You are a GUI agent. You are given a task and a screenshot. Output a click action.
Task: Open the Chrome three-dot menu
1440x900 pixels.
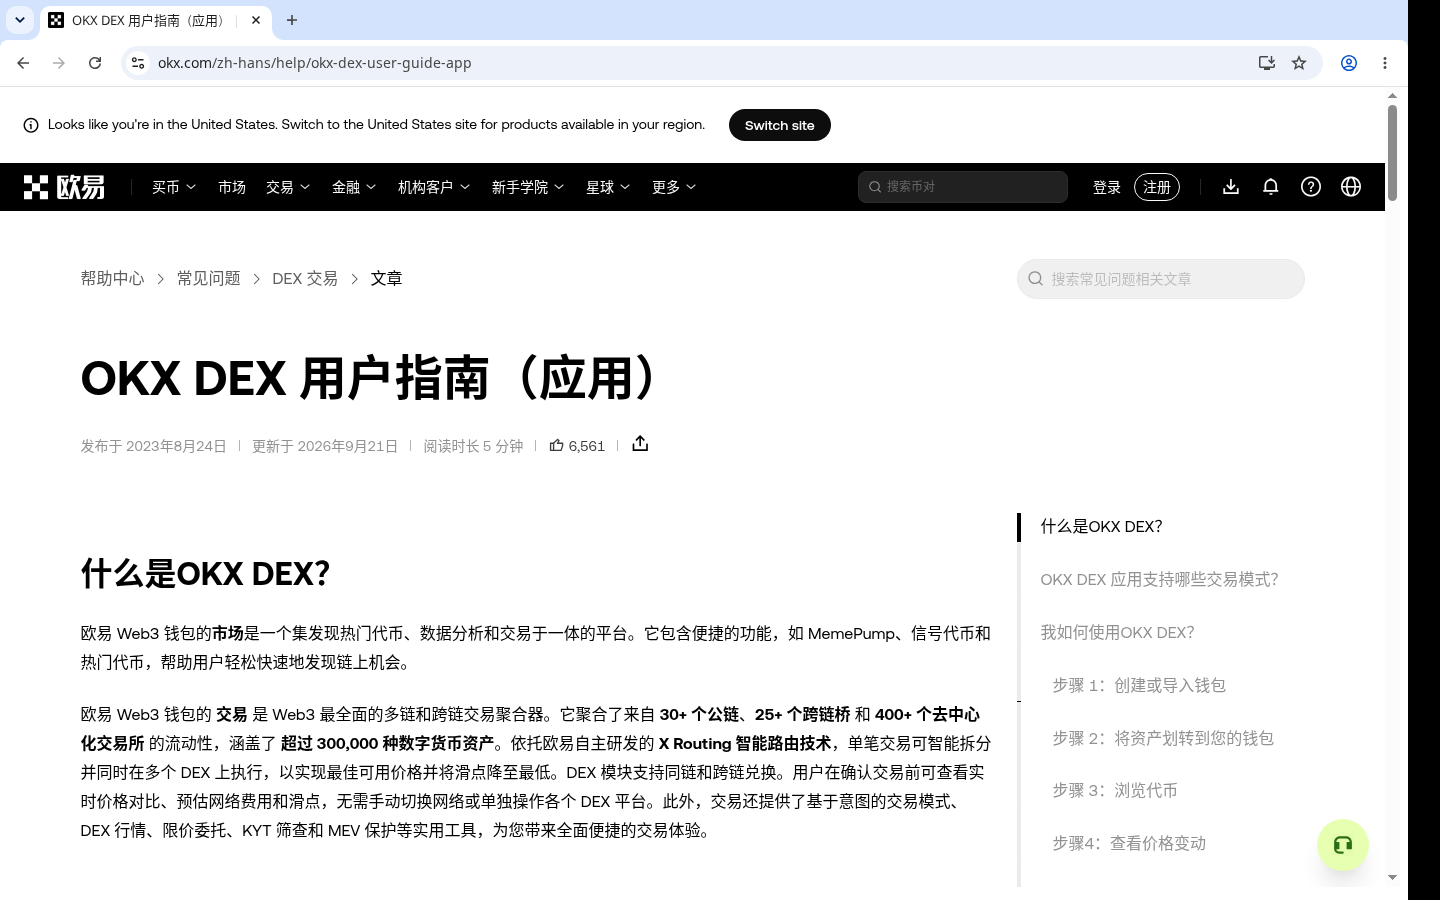(x=1385, y=63)
